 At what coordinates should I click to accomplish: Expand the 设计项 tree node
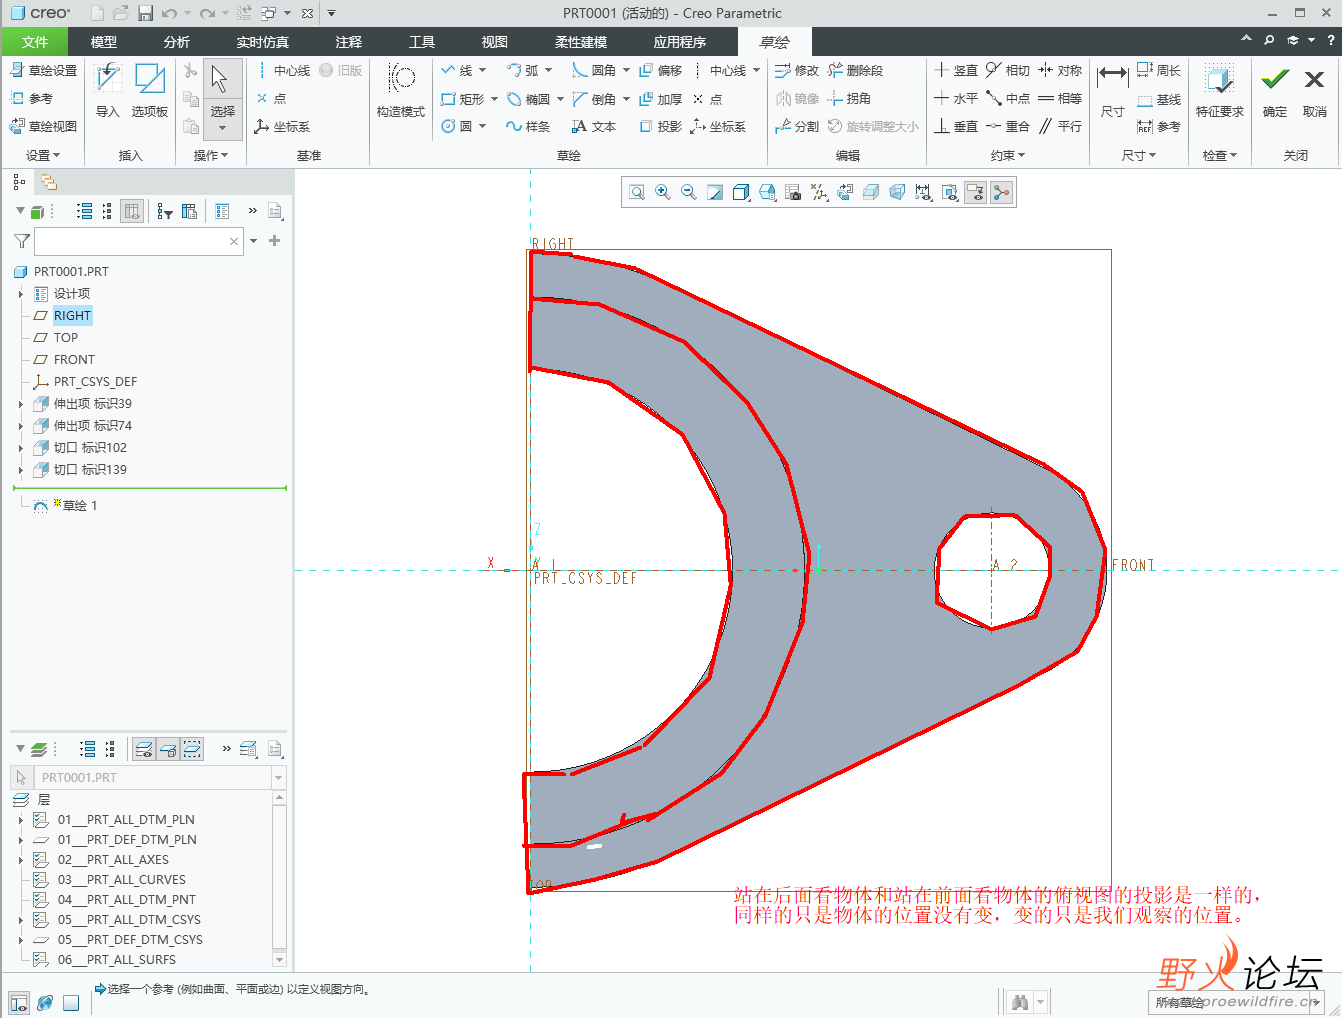(21, 294)
